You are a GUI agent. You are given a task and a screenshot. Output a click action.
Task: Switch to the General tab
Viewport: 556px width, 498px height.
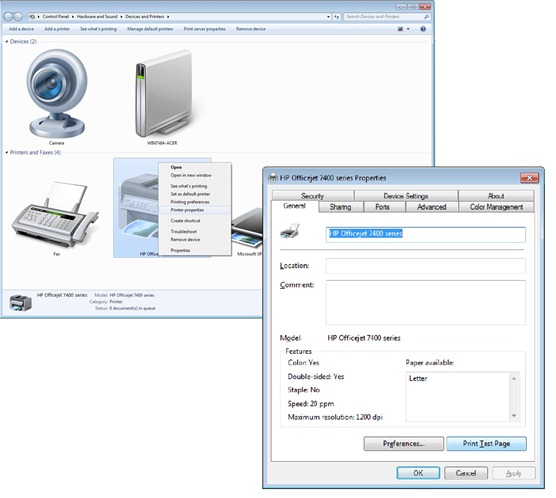294,206
